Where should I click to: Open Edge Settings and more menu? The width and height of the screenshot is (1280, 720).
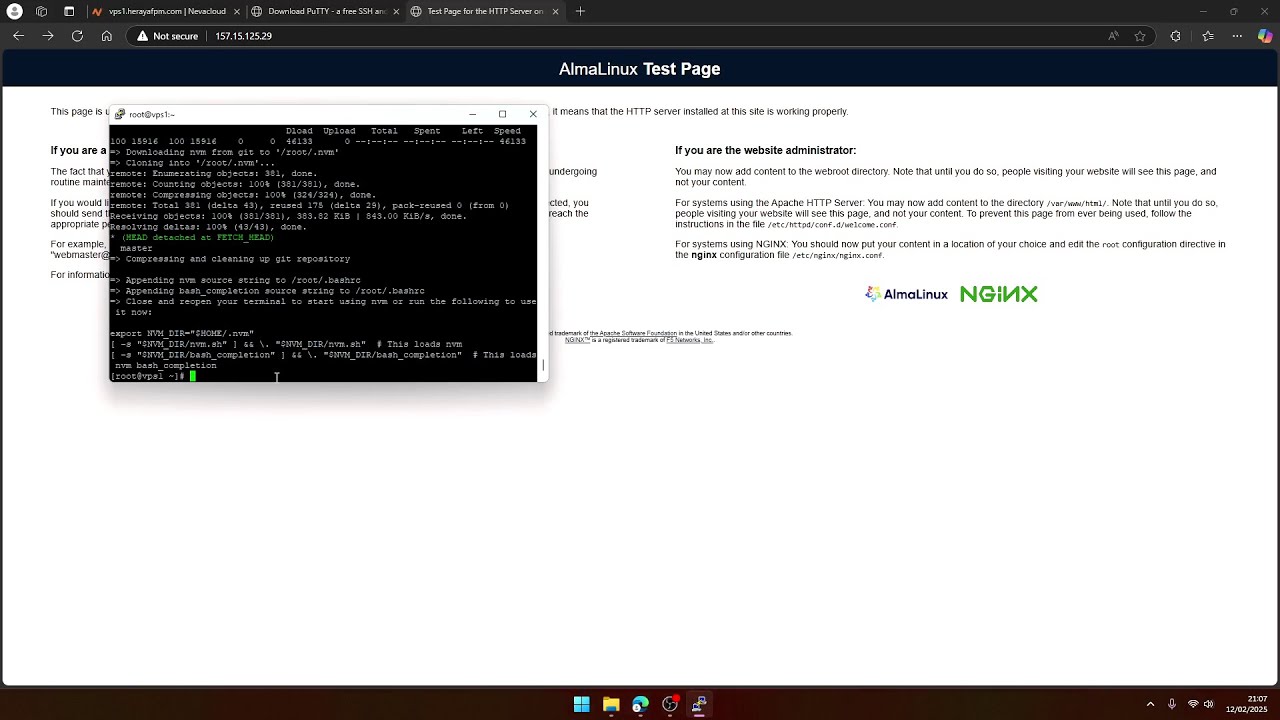pyautogui.click(x=1237, y=36)
